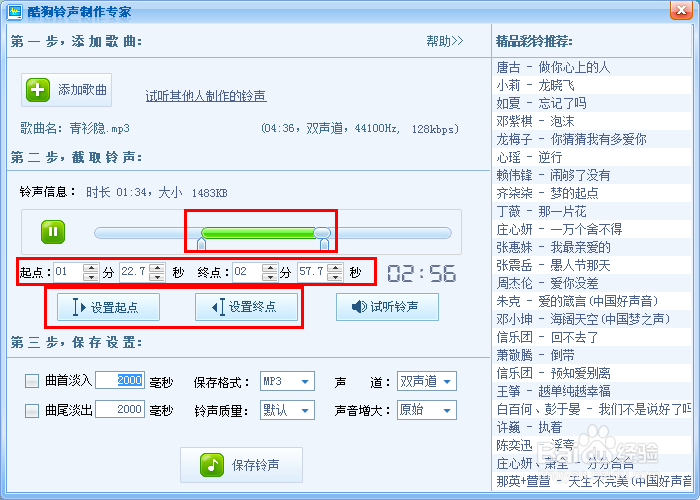Increase start seconds with up arrow
The height and width of the screenshot is (500, 700).
point(157,267)
